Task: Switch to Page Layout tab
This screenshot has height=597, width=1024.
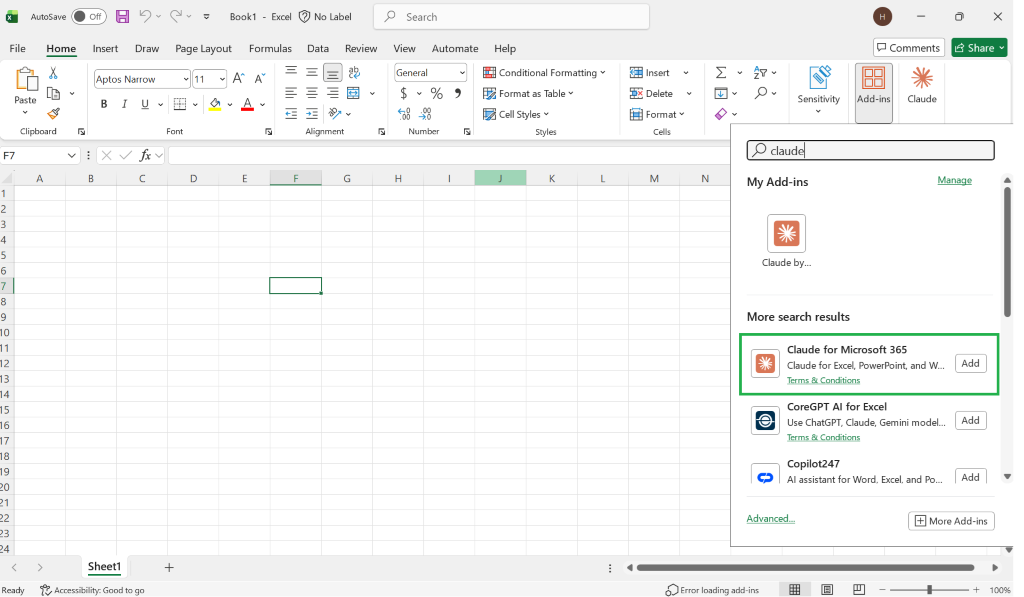Action: click(x=203, y=48)
